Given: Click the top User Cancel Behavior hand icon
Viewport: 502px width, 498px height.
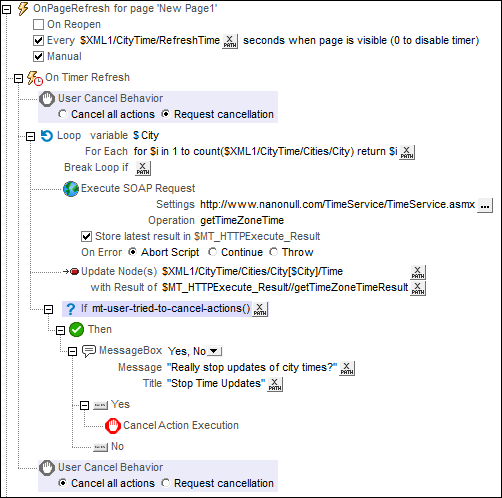Looking at the screenshot, I should (x=47, y=99).
